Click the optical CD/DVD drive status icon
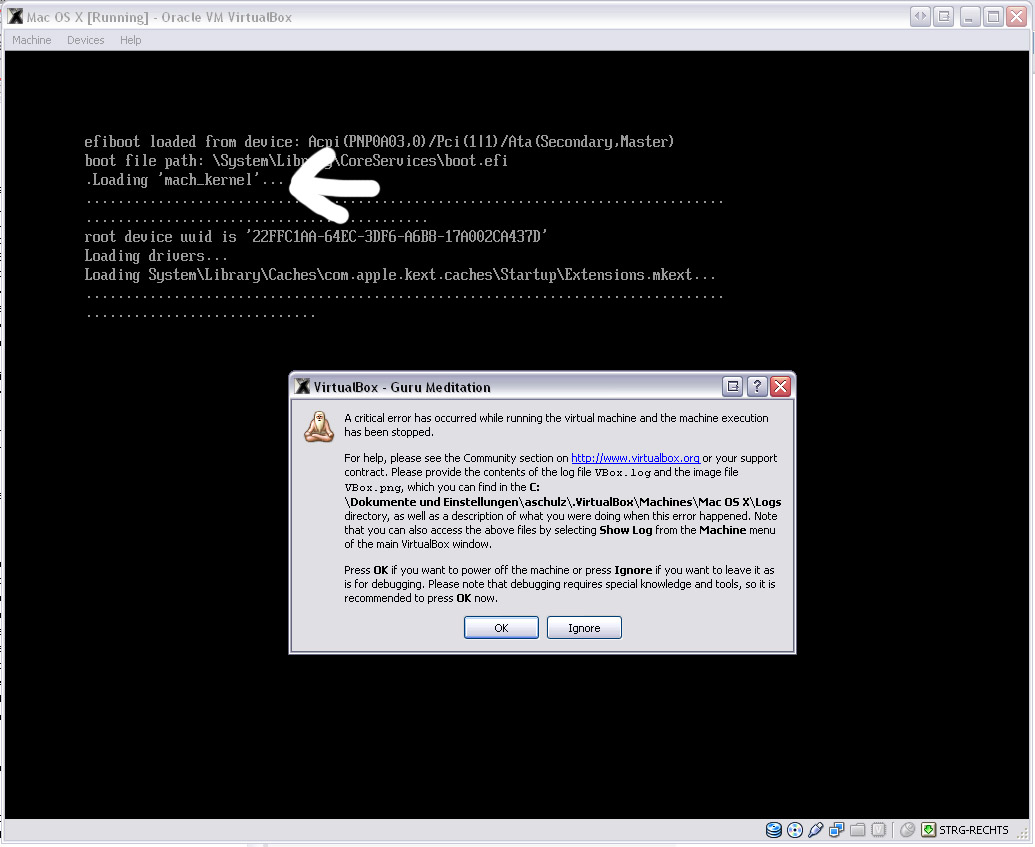The width and height of the screenshot is (1035, 847). pos(795,830)
